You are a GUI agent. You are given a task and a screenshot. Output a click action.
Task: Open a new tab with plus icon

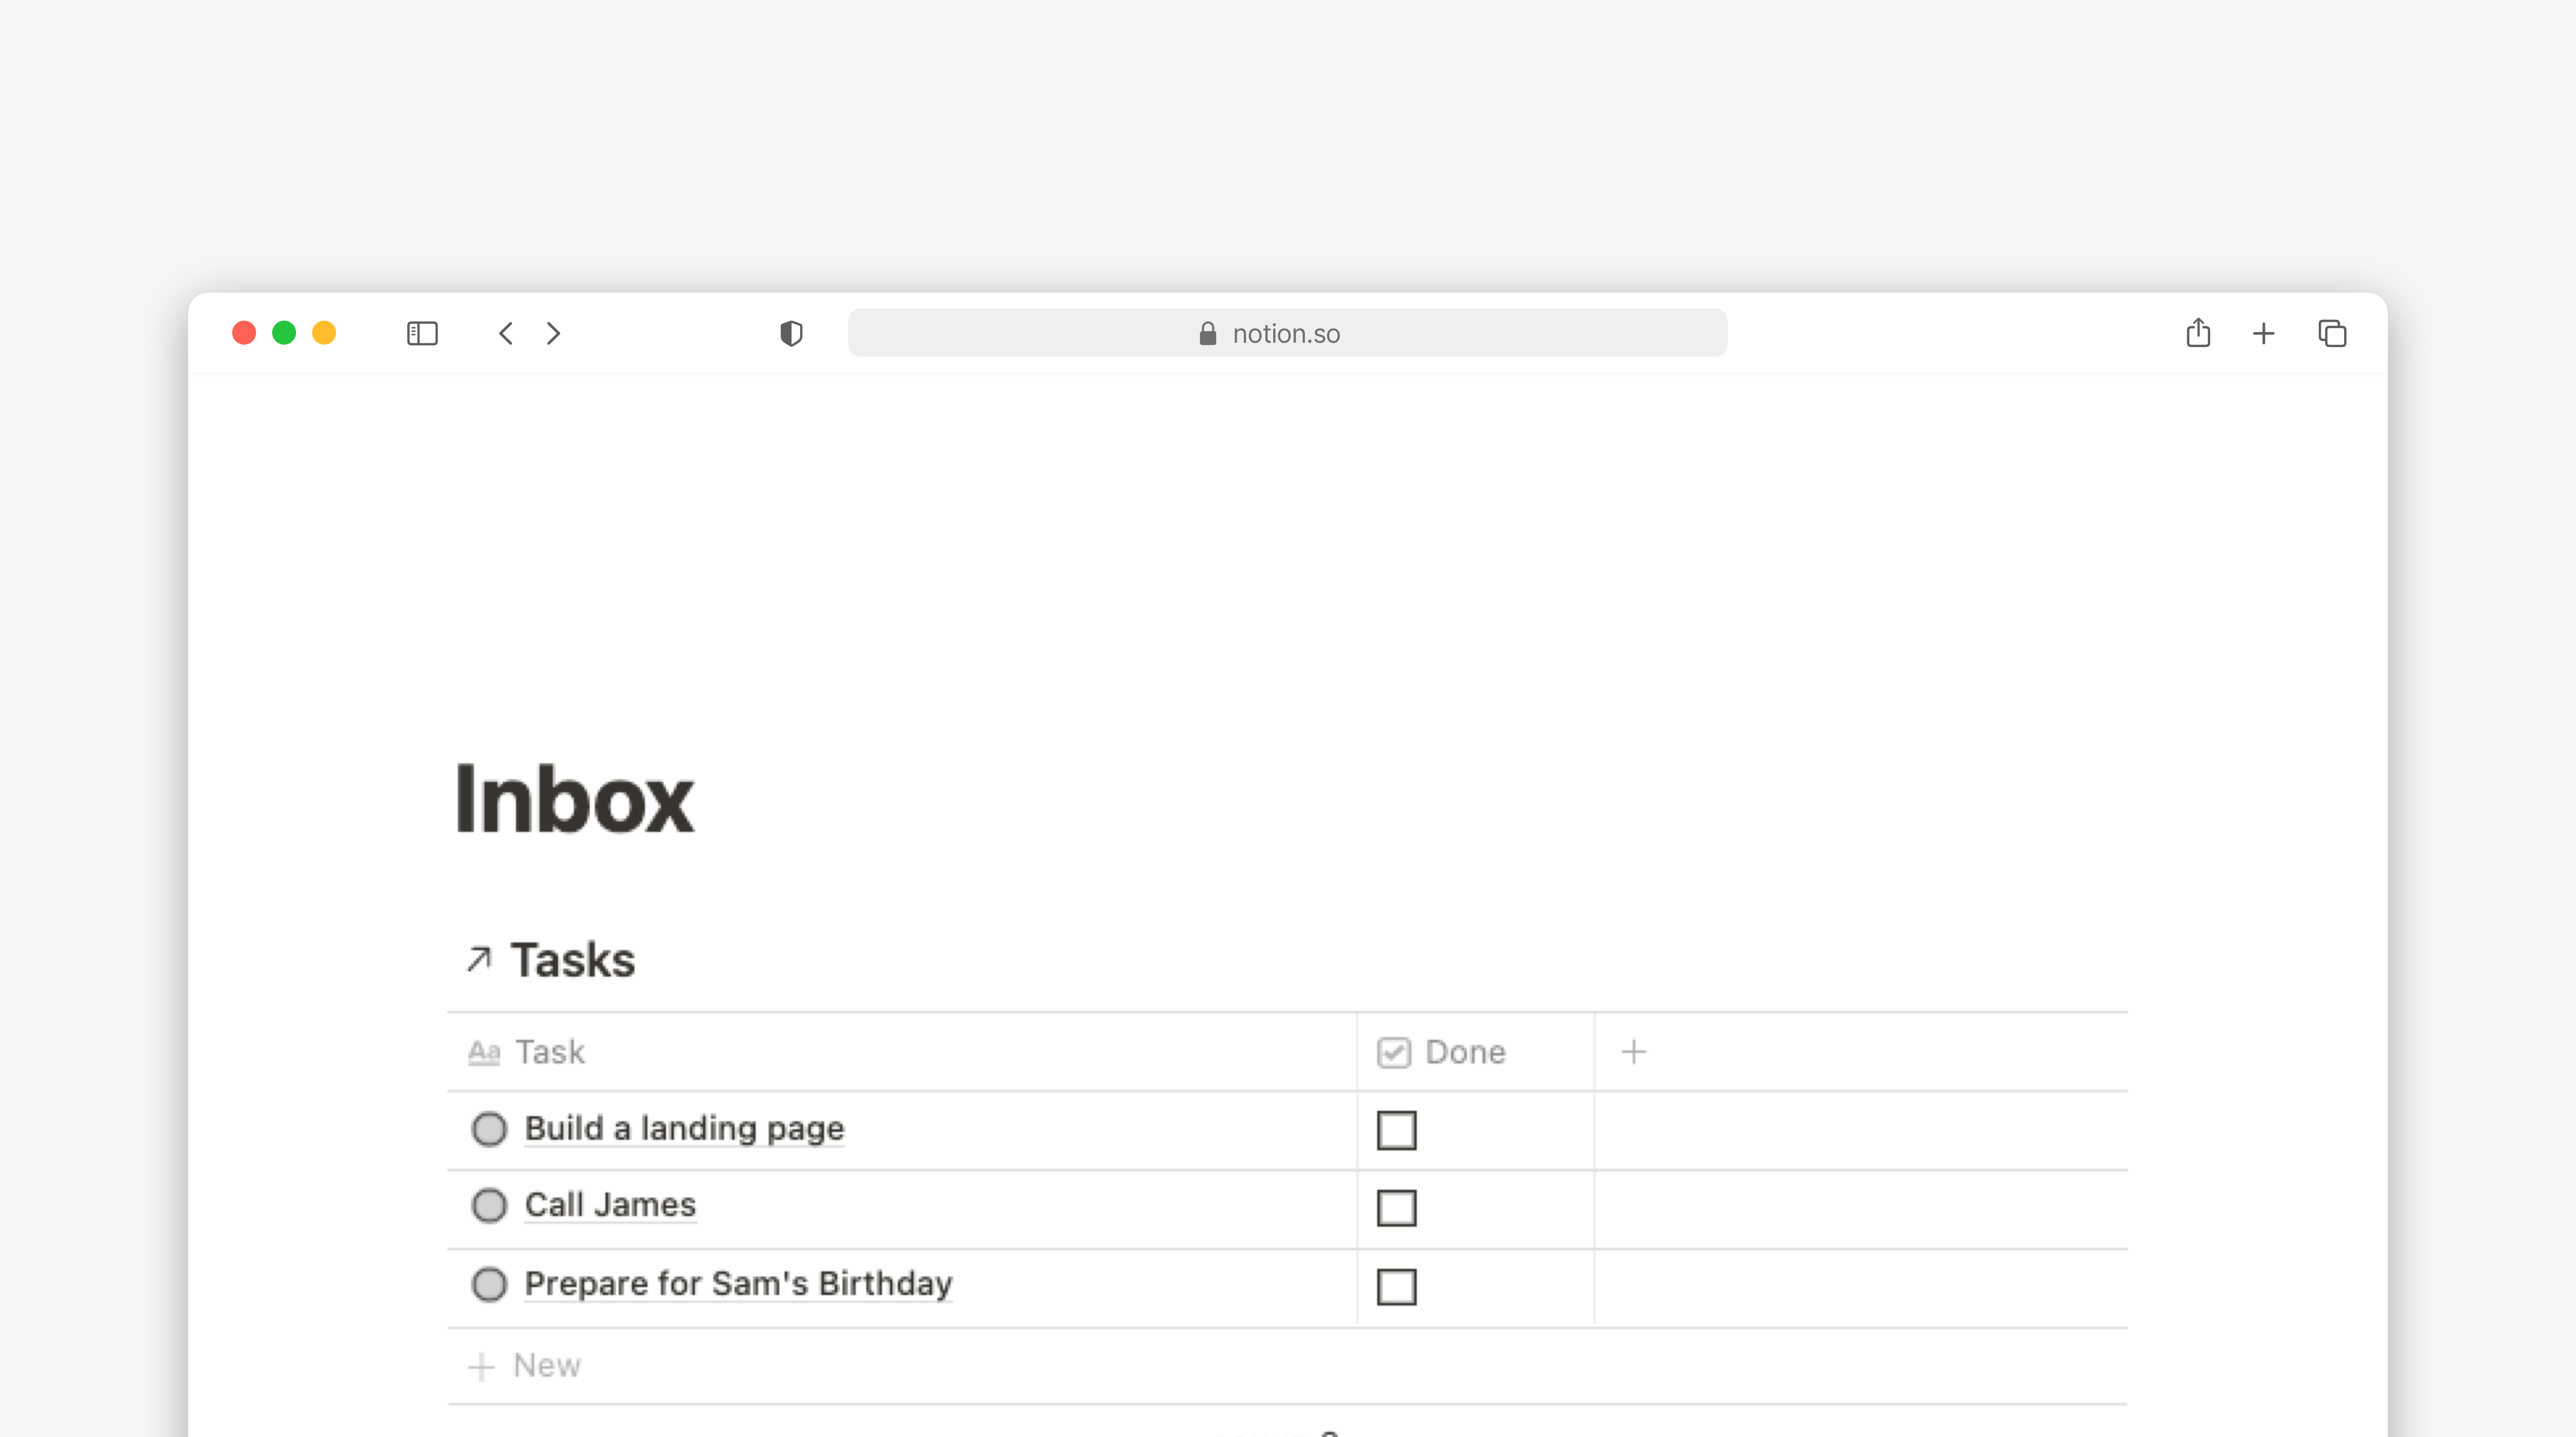click(2263, 333)
